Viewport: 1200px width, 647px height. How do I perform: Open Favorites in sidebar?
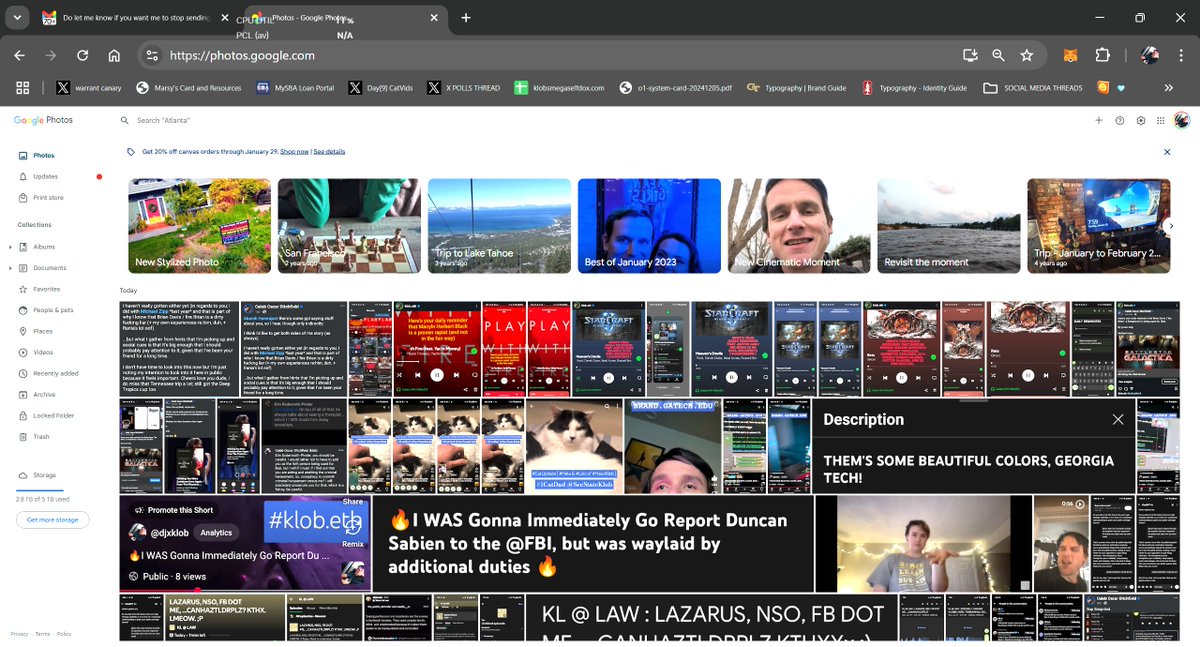pyautogui.click(x=46, y=289)
